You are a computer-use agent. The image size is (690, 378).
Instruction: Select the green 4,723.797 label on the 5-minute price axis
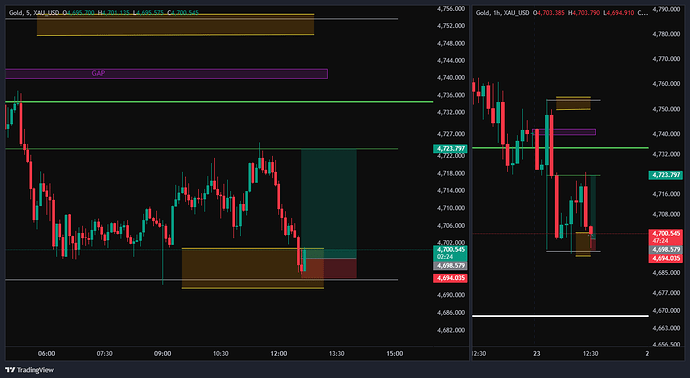[x=450, y=149]
